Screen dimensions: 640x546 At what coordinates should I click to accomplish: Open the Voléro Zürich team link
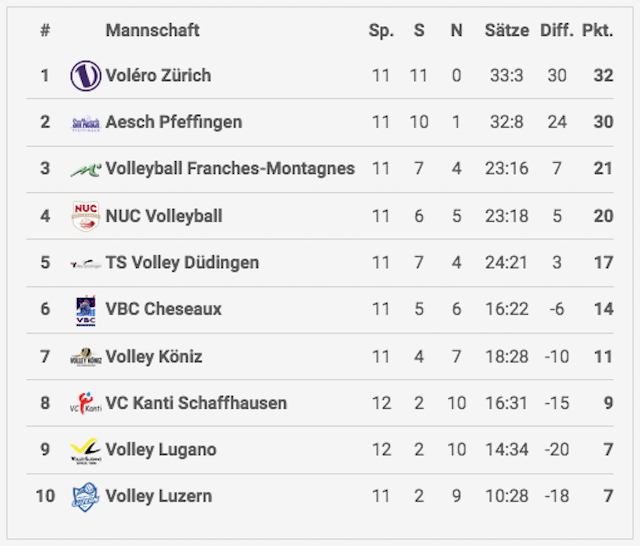[x=158, y=75]
